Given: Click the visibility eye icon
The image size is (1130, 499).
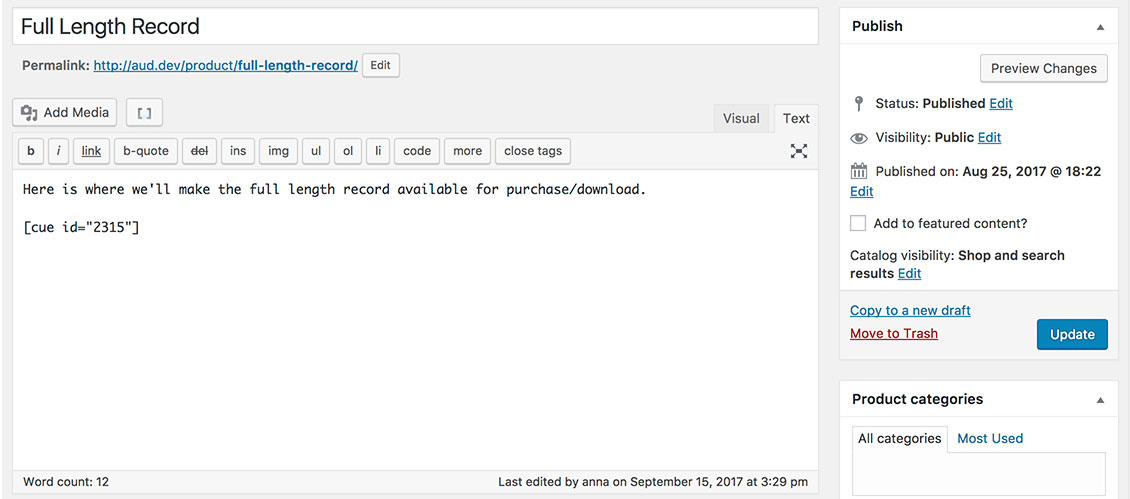Looking at the screenshot, I should click(x=858, y=138).
